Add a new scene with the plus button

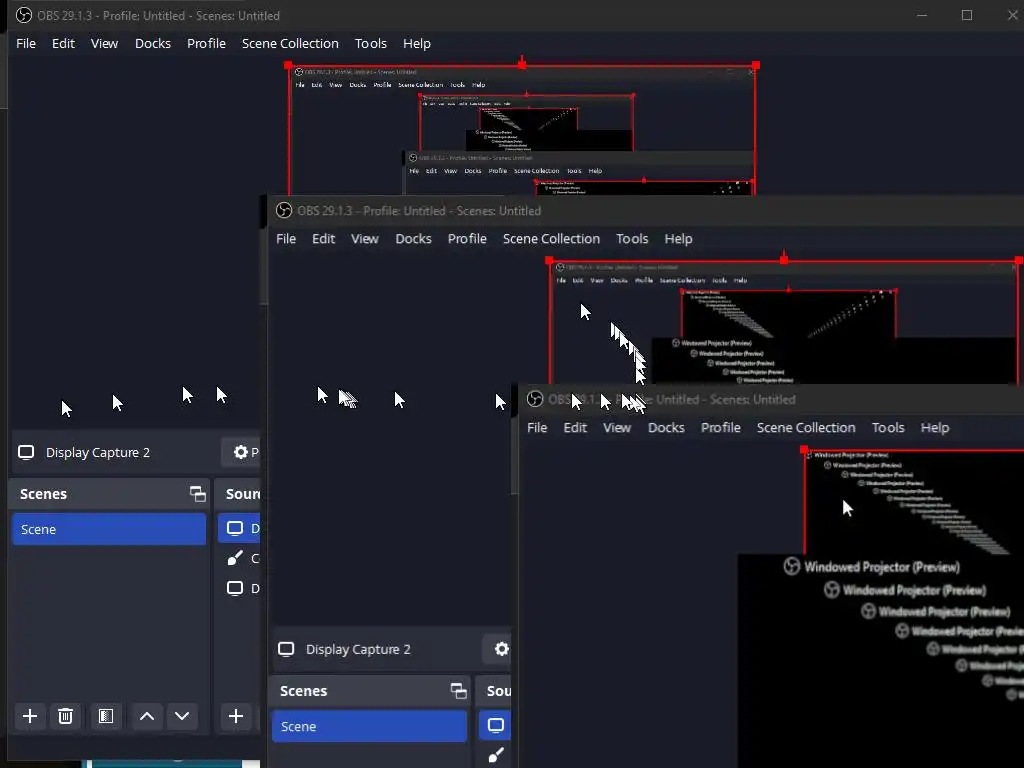30,716
